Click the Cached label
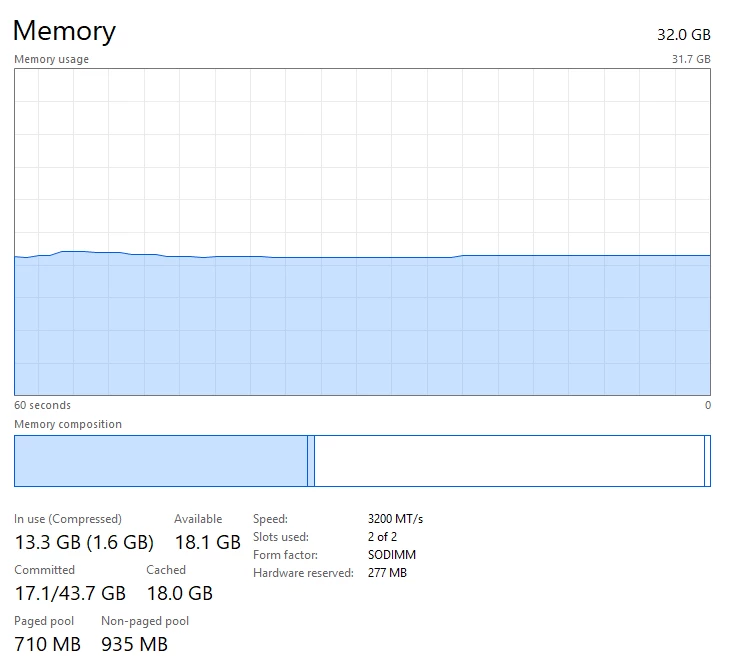731x666 pixels. point(166,570)
